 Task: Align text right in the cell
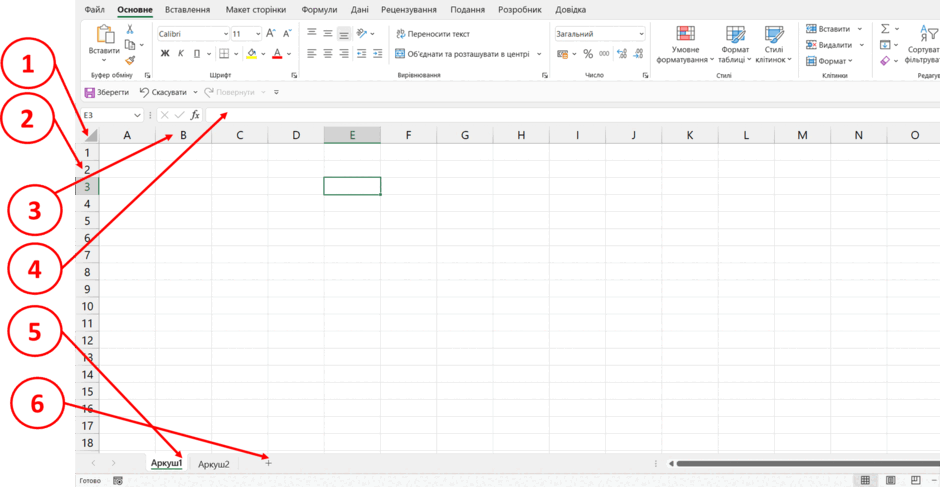(344, 54)
